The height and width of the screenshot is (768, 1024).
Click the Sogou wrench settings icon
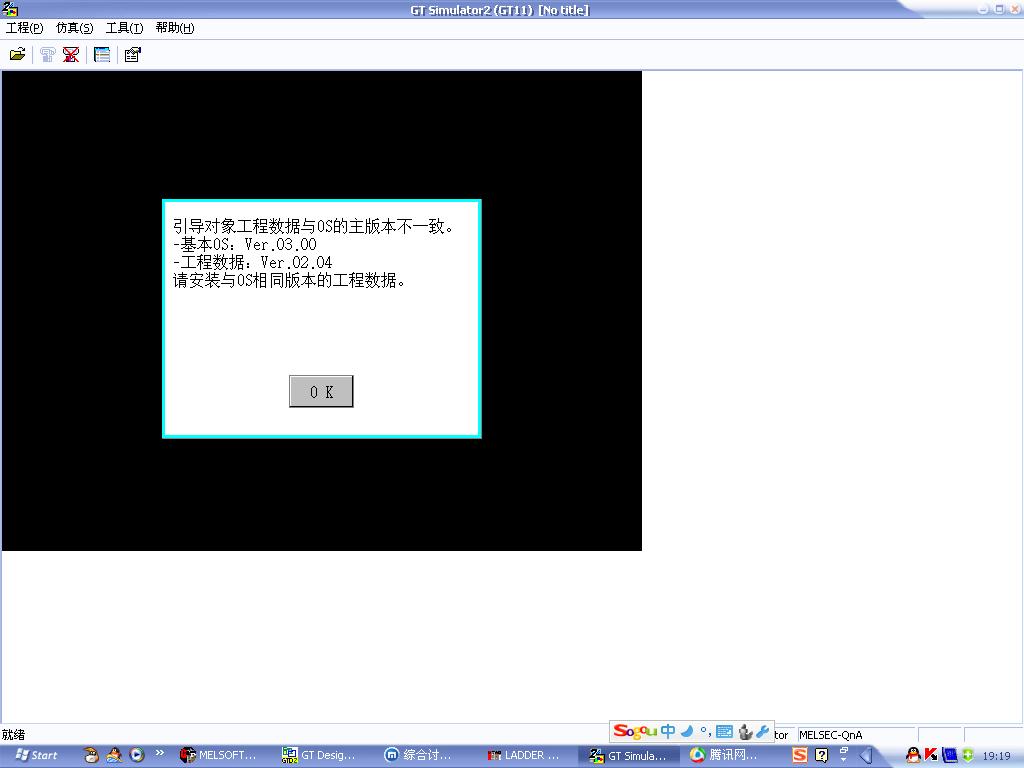[763, 732]
